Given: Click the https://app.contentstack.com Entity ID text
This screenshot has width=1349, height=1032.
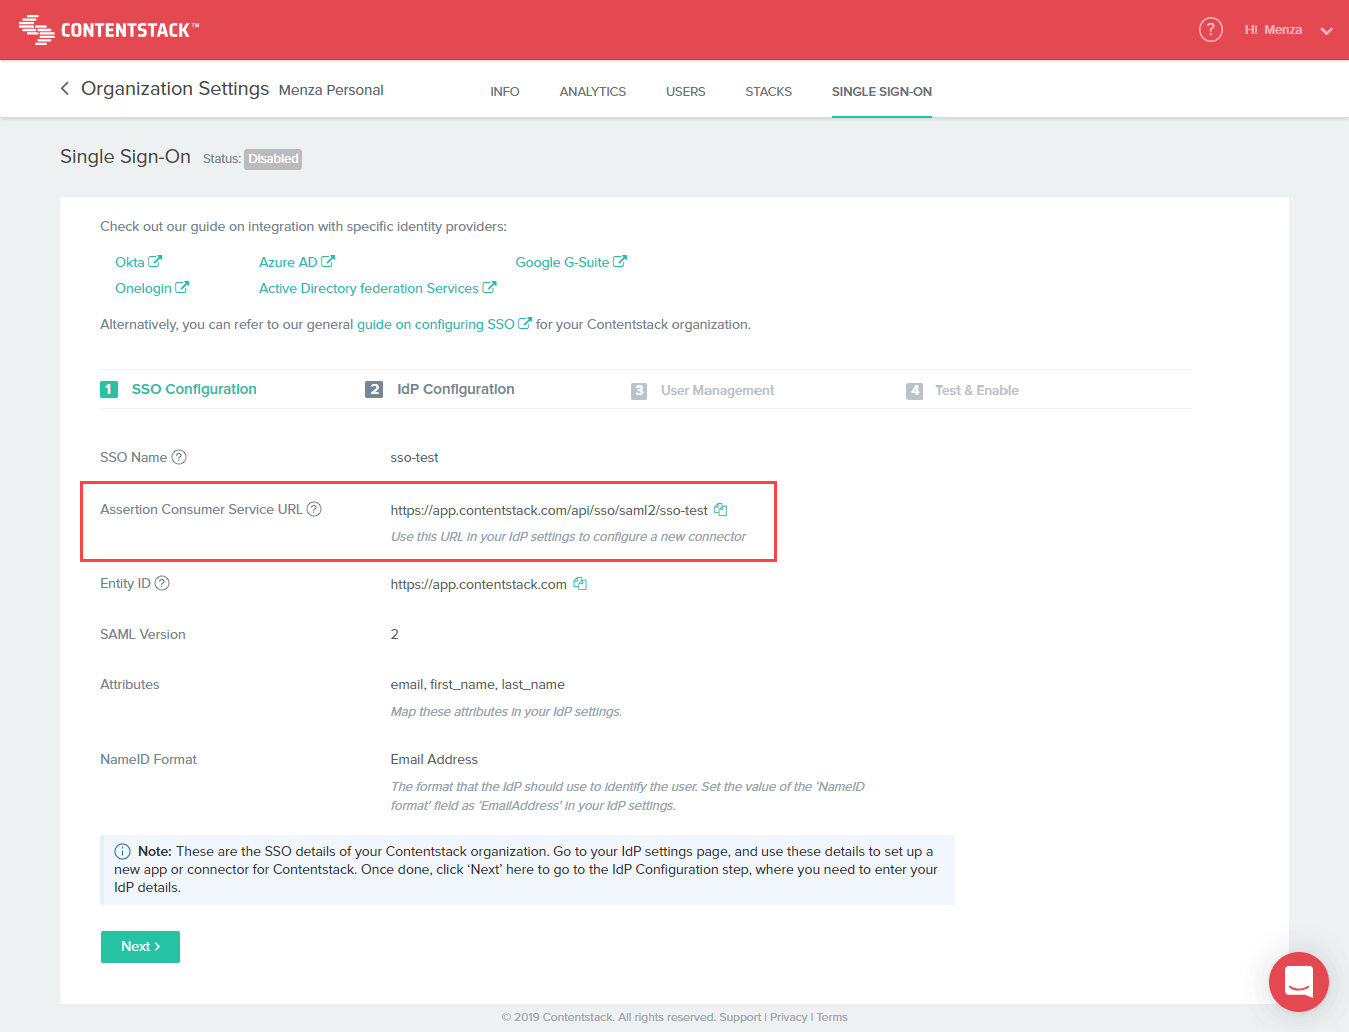Looking at the screenshot, I should pyautogui.click(x=478, y=584).
